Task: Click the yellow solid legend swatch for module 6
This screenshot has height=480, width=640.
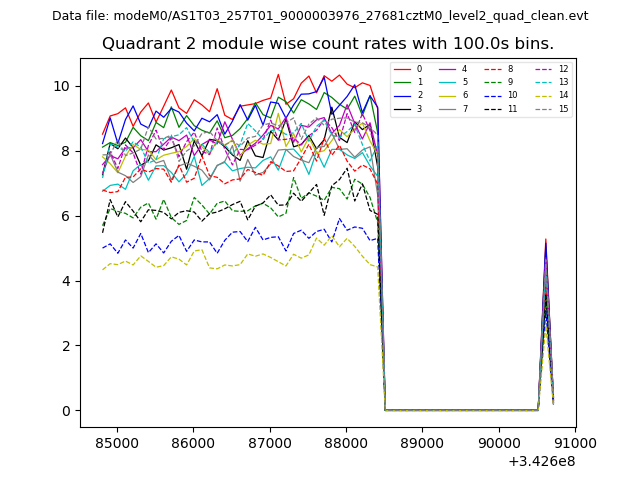Action: [x=449, y=95]
